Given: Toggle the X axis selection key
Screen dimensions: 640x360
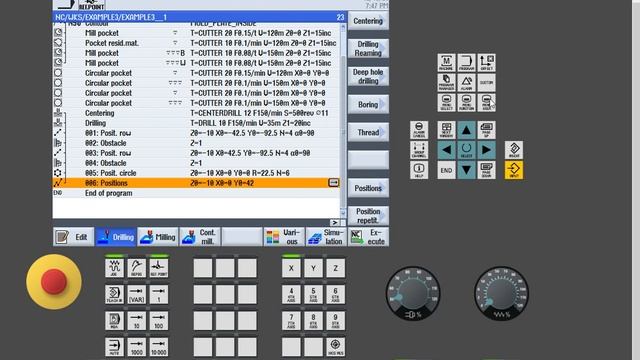Looking at the screenshot, I should coord(291,268).
